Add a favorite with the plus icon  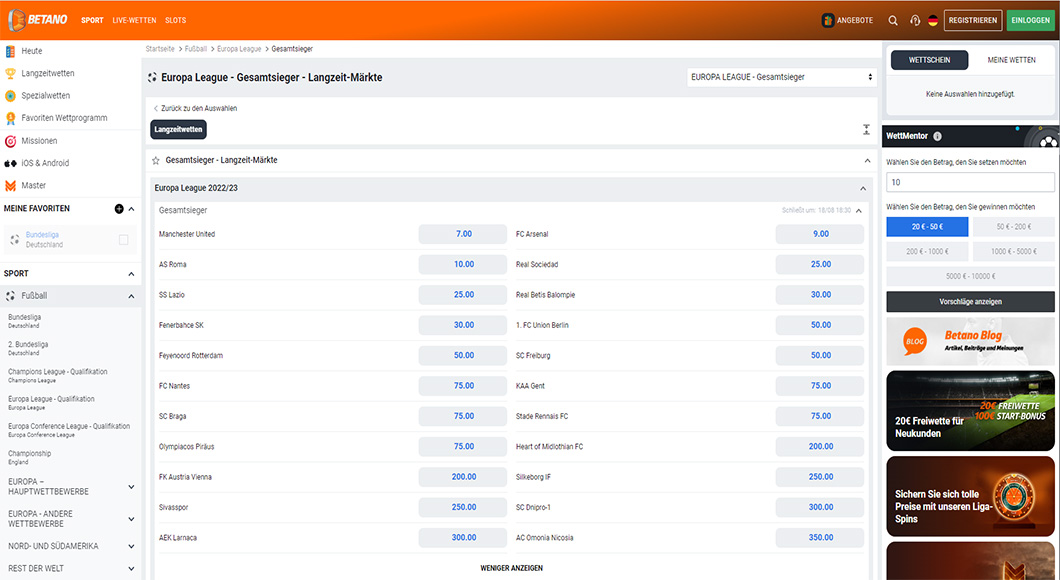[119, 209]
